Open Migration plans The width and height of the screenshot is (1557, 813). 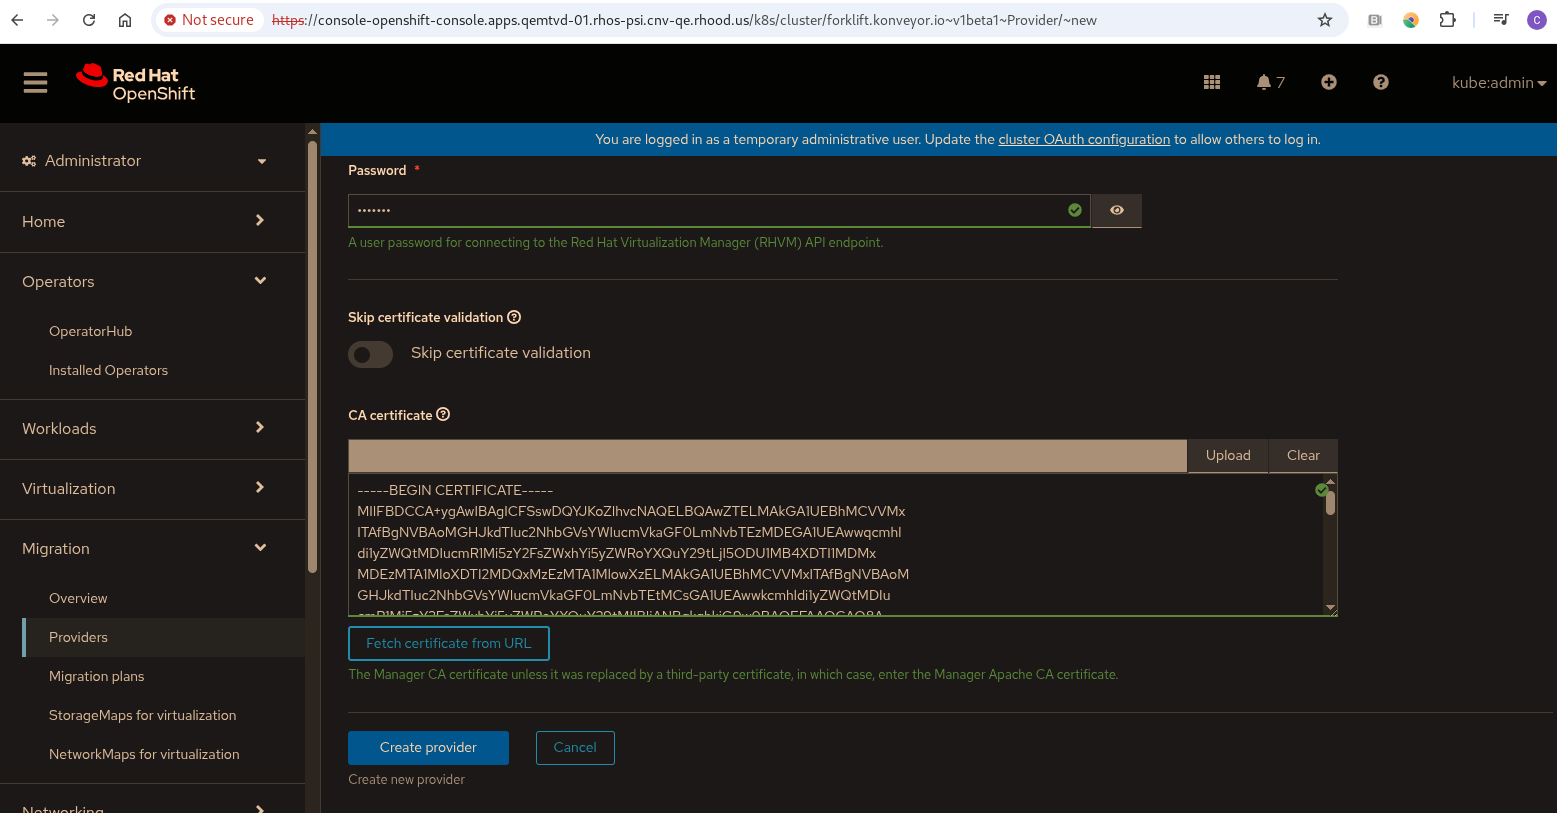96,676
